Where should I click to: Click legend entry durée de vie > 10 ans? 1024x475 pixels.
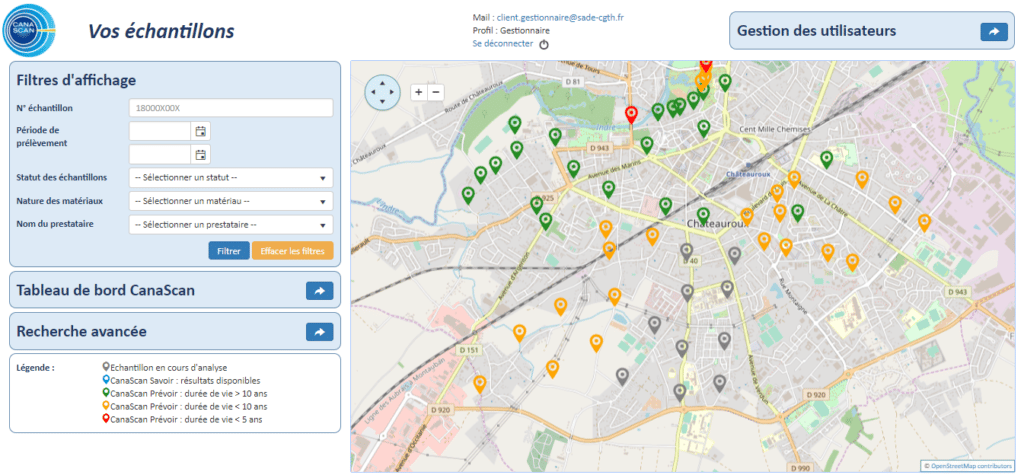(188, 394)
